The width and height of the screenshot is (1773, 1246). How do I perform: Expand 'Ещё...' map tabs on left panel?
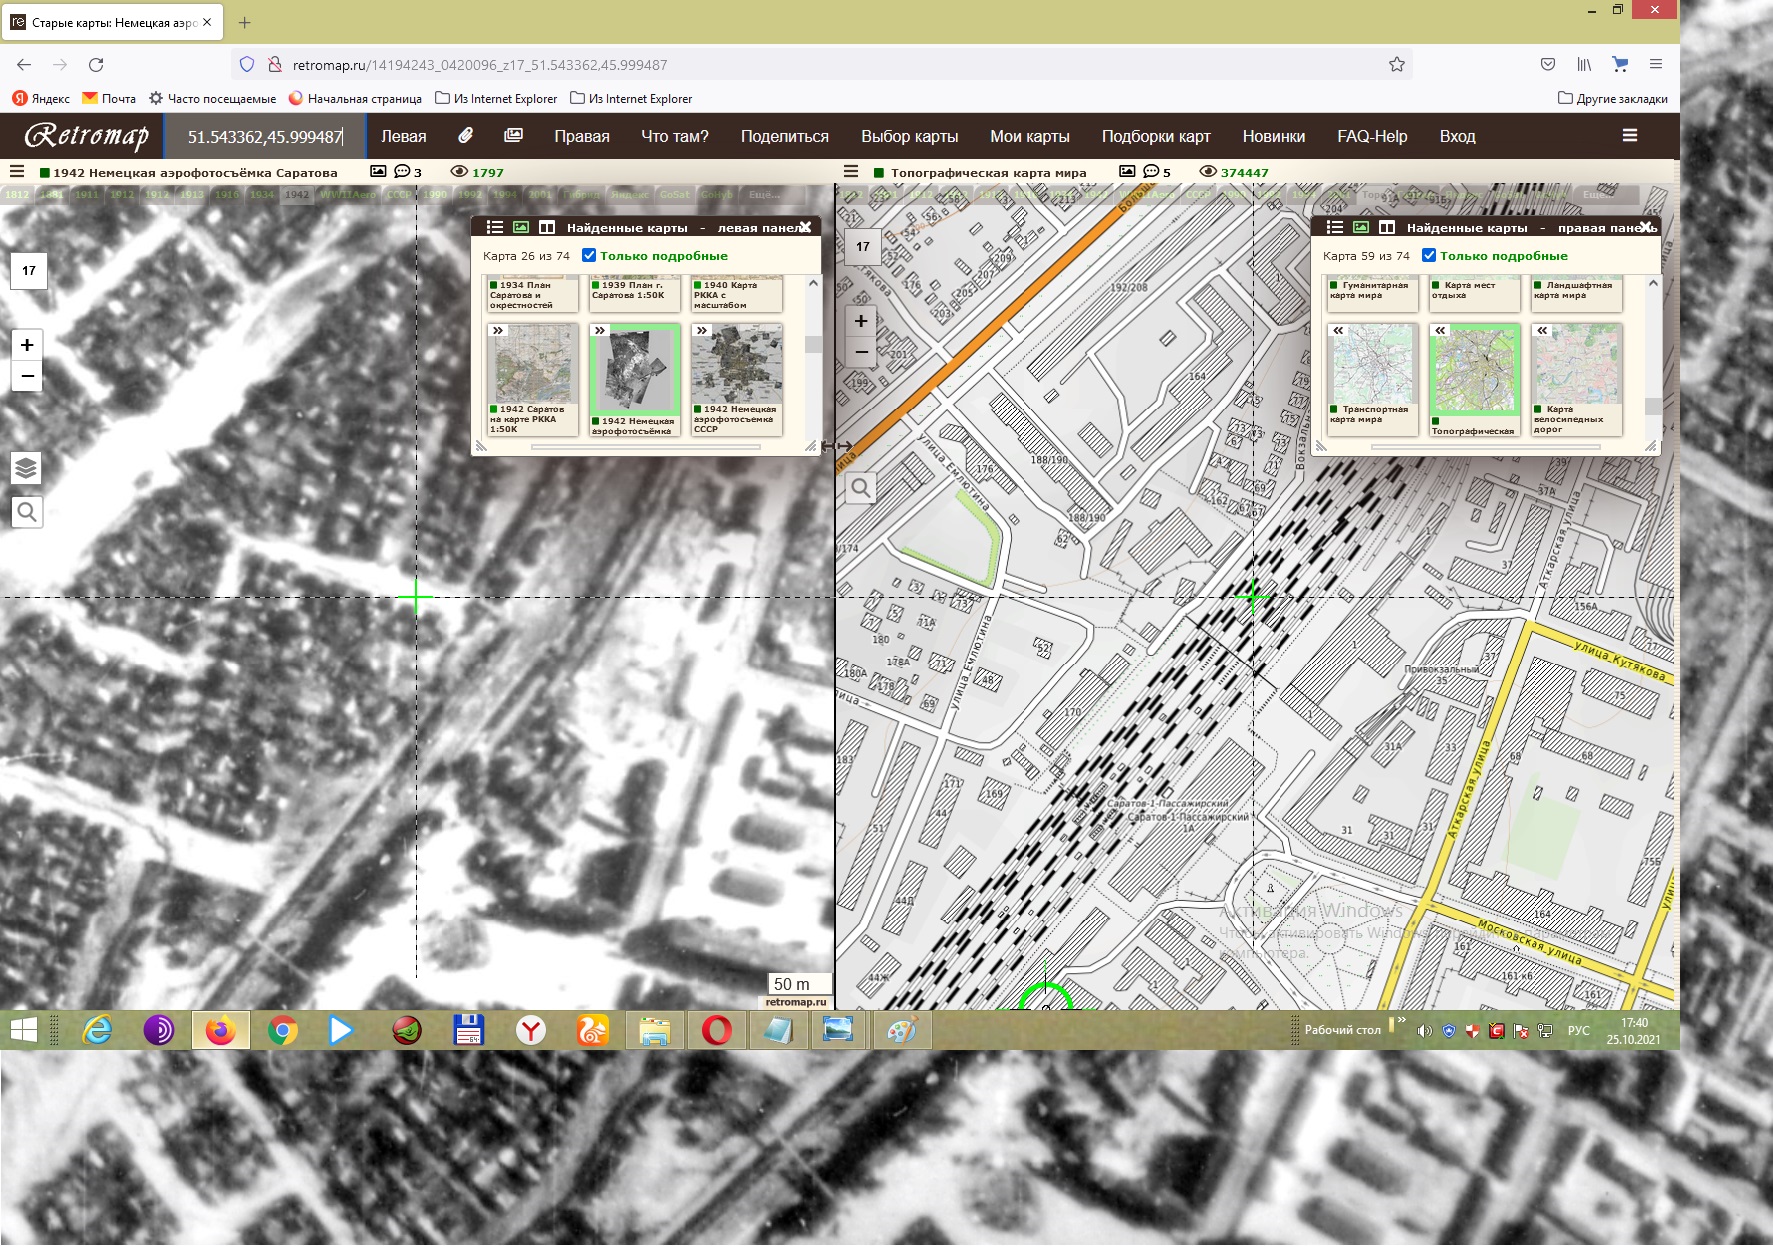pyautogui.click(x=764, y=194)
